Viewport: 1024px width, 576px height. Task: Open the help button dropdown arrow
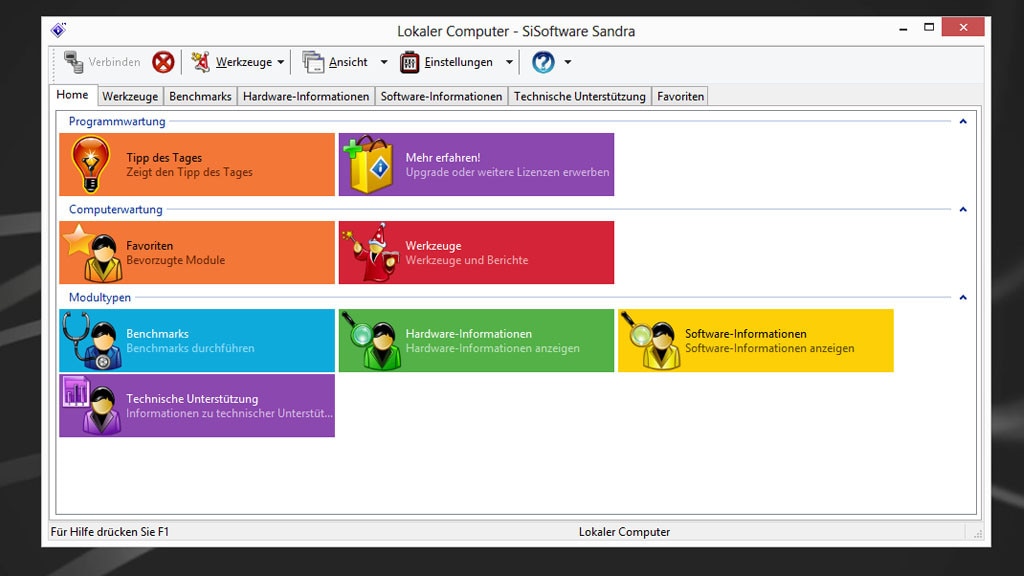tap(568, 62)
